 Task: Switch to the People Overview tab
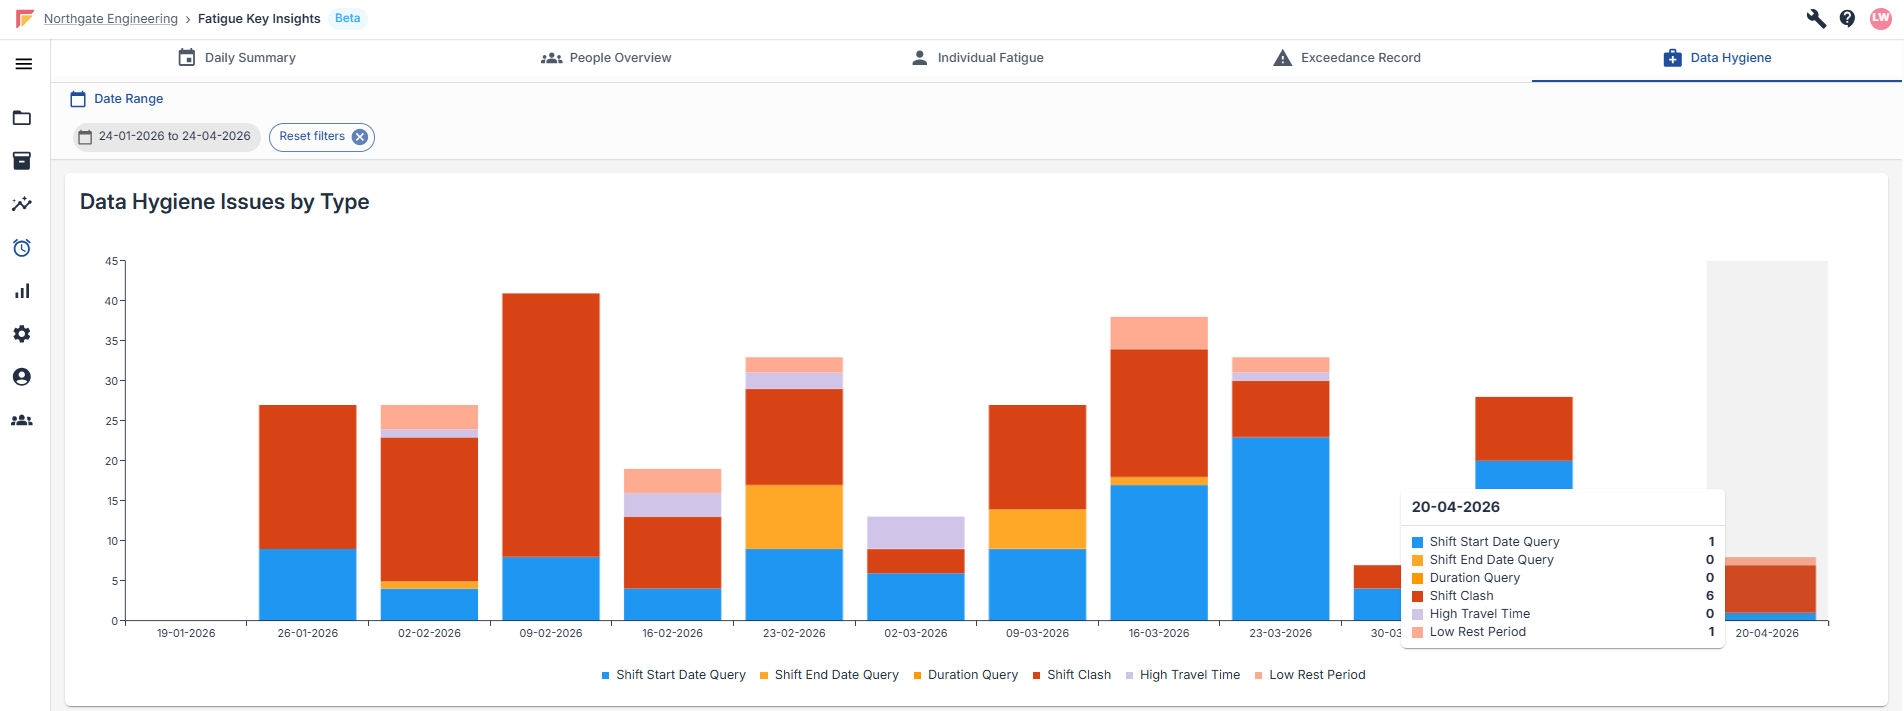point(606,58)
